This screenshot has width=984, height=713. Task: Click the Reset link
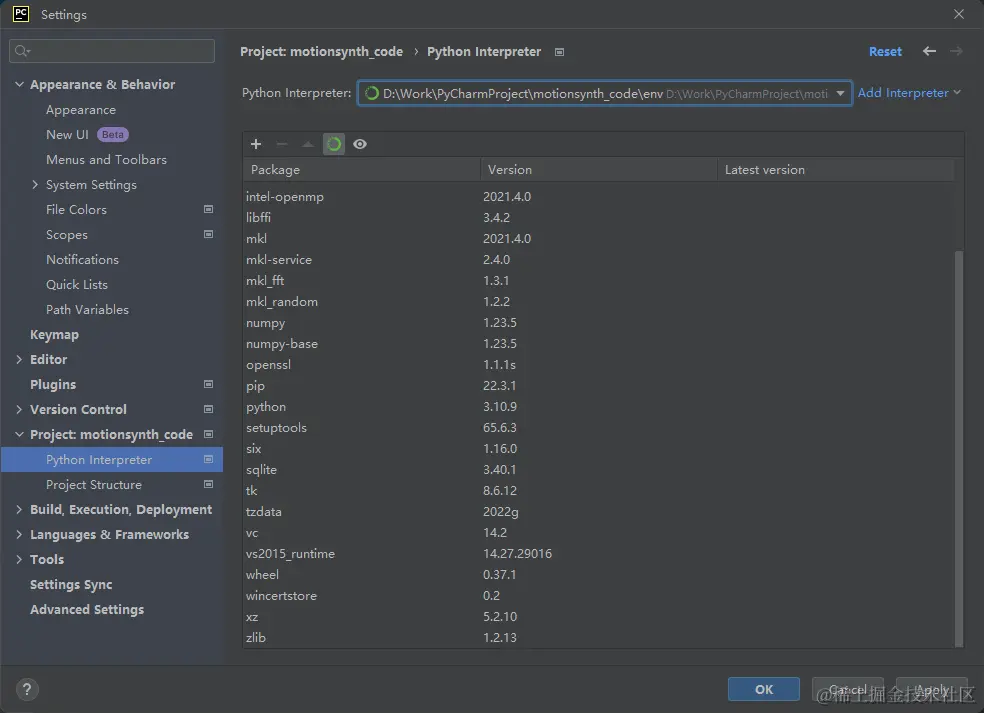pyautogui.click(x=885, y=51)
